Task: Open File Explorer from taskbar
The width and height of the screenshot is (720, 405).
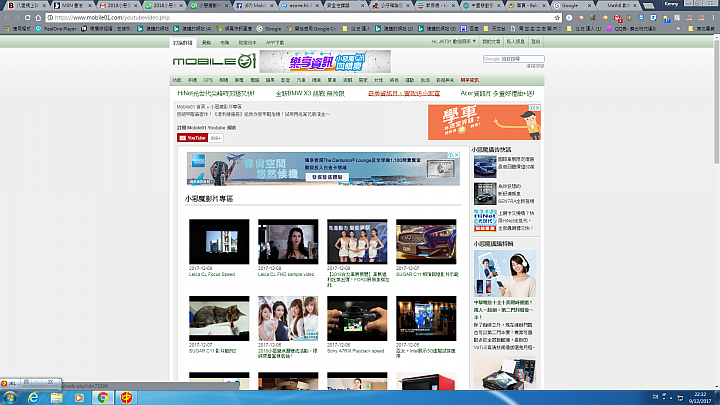Action: (56, 398)
